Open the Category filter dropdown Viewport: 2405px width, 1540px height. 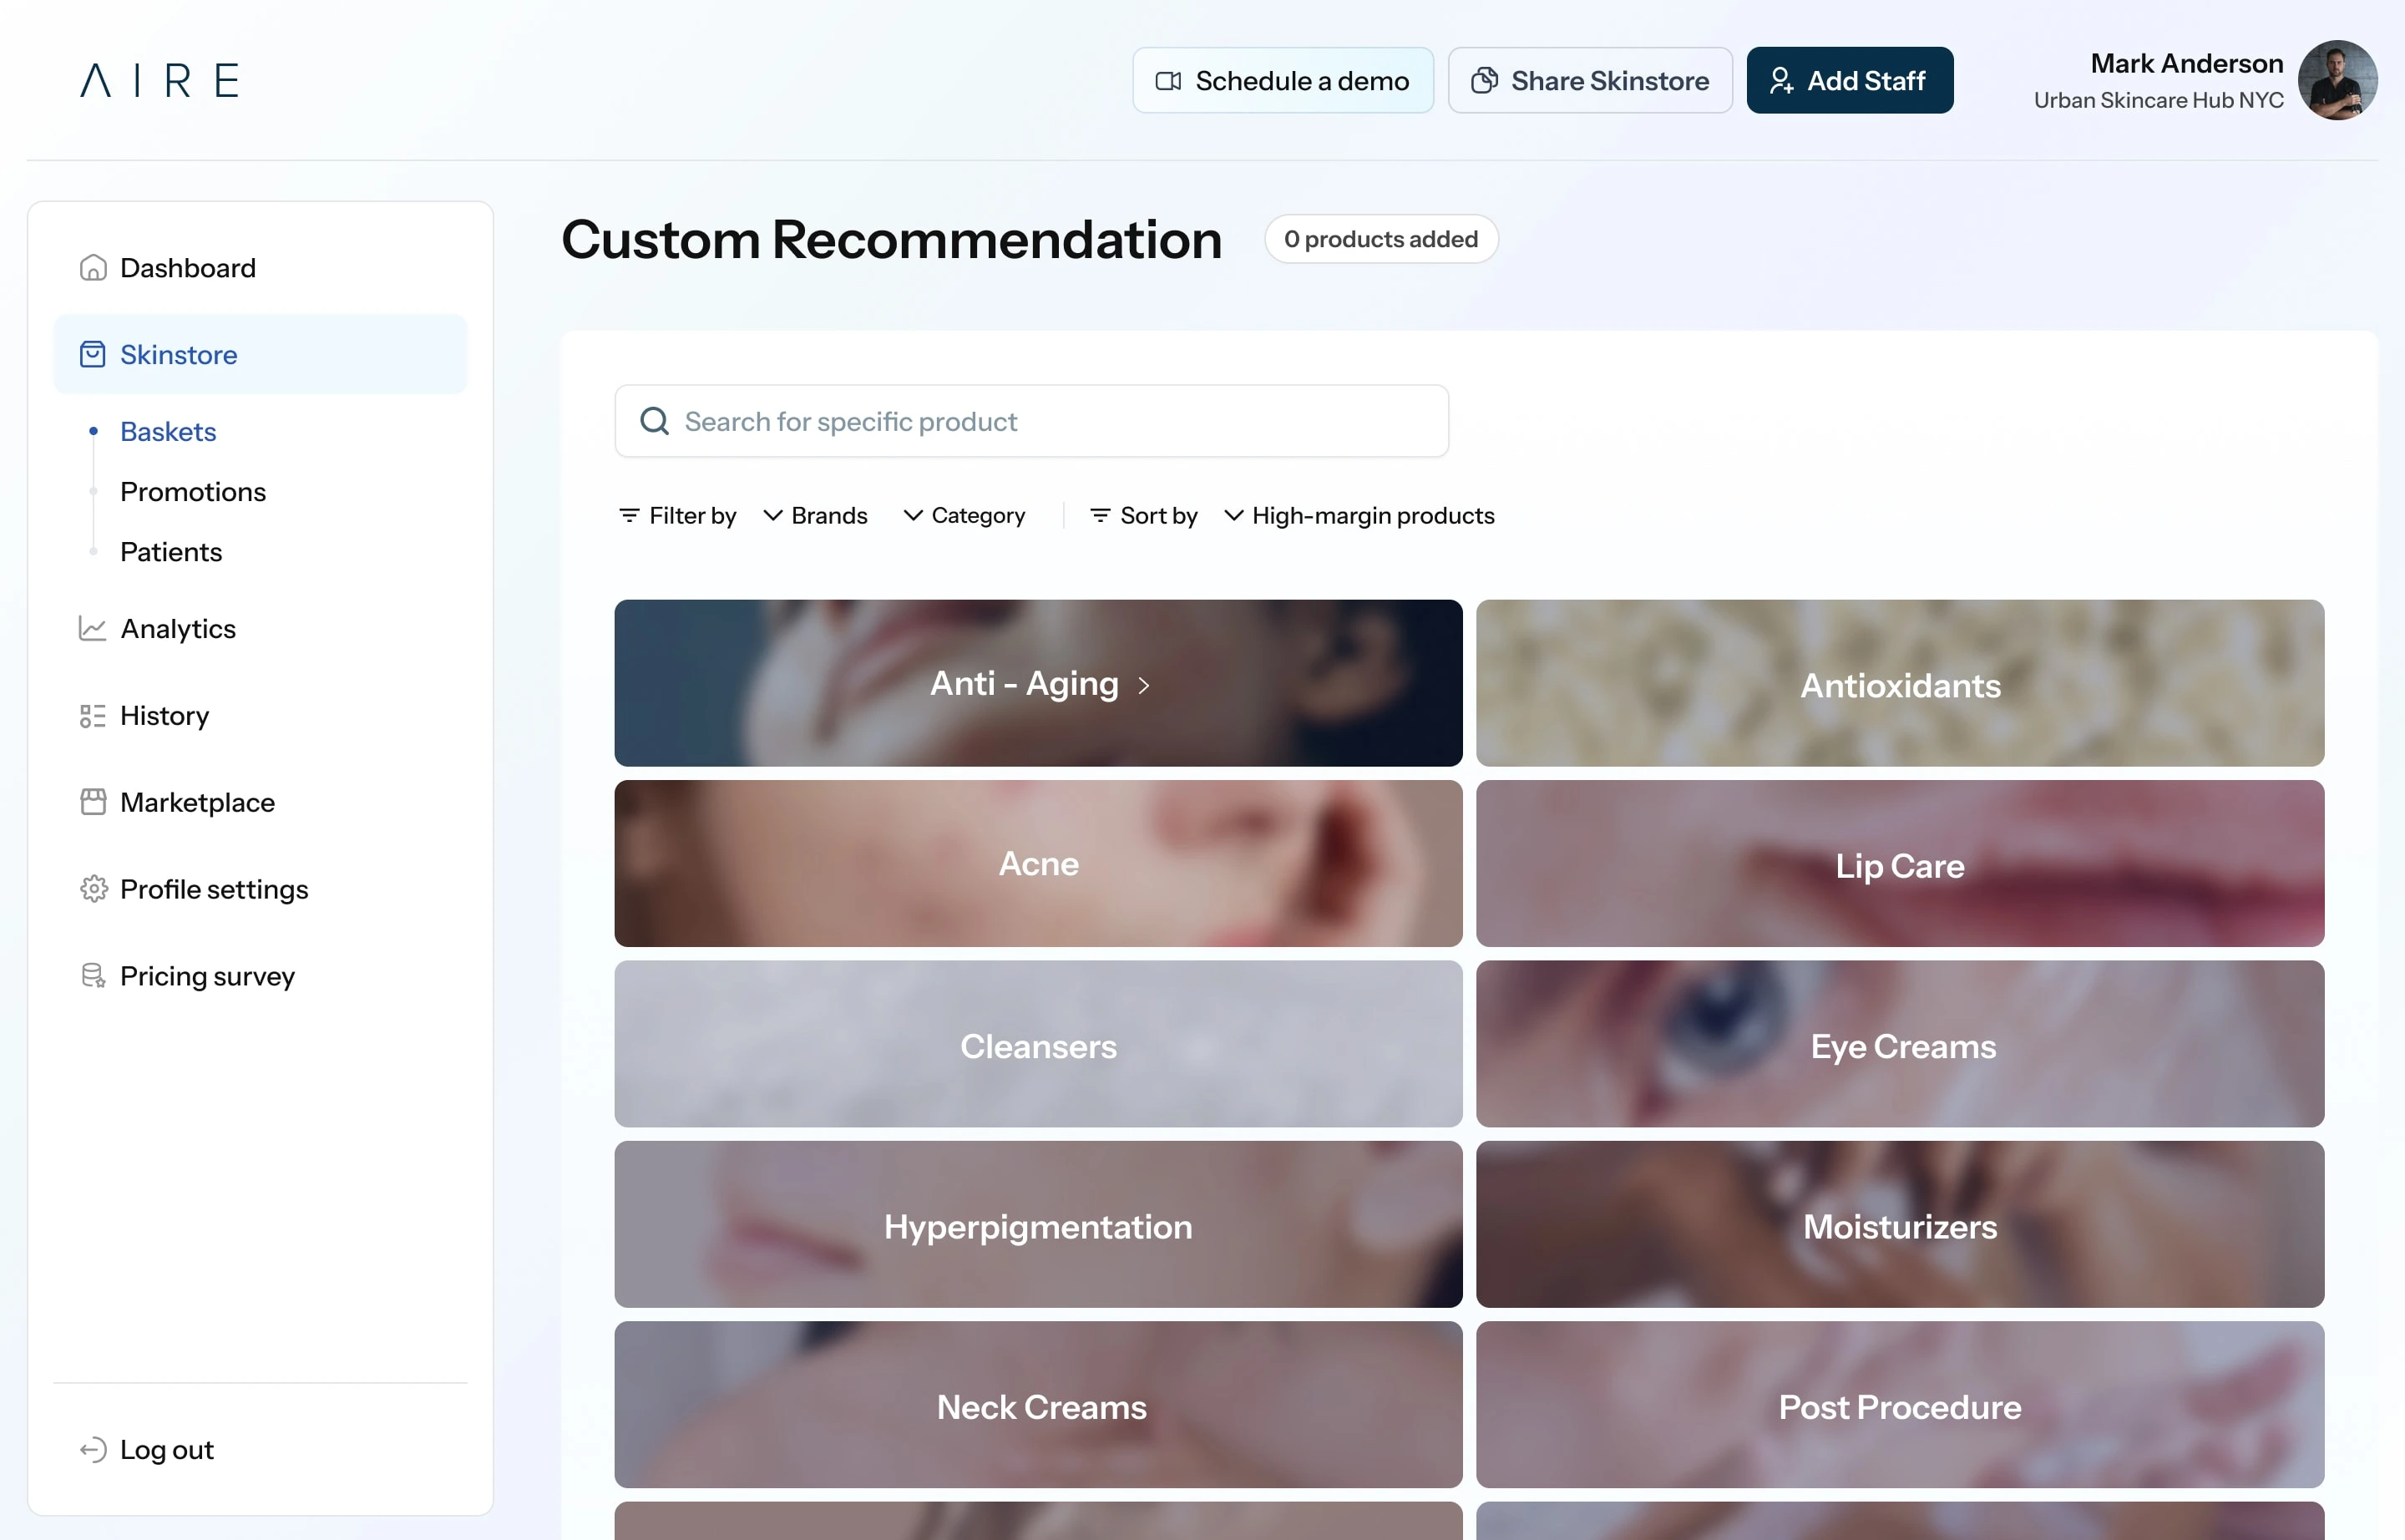(964, 515)
